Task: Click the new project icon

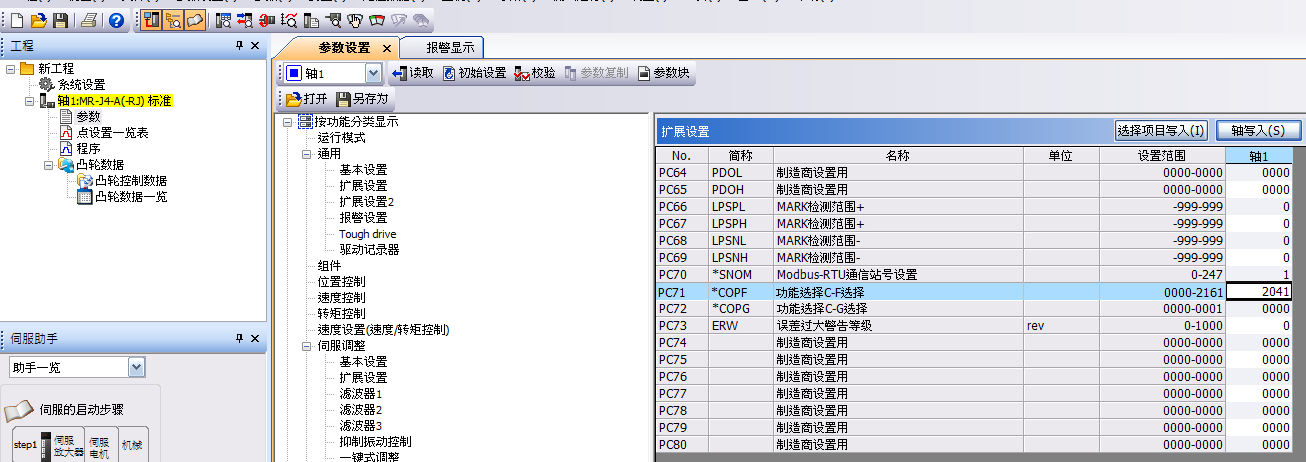Action: pos(17,20)
